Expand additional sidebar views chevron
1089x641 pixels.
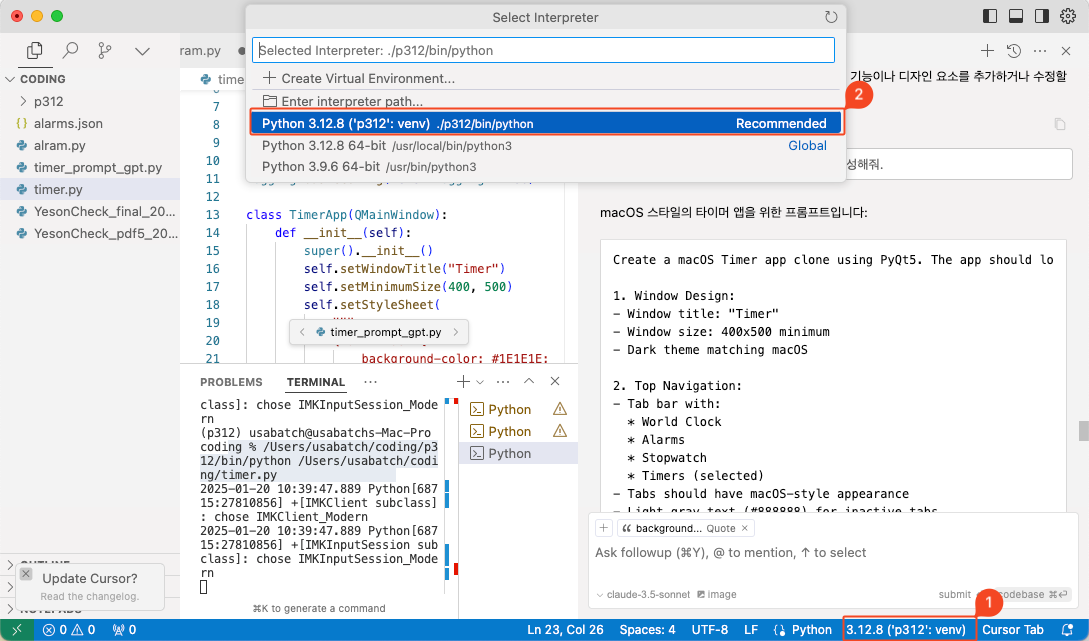pos(142,51)
